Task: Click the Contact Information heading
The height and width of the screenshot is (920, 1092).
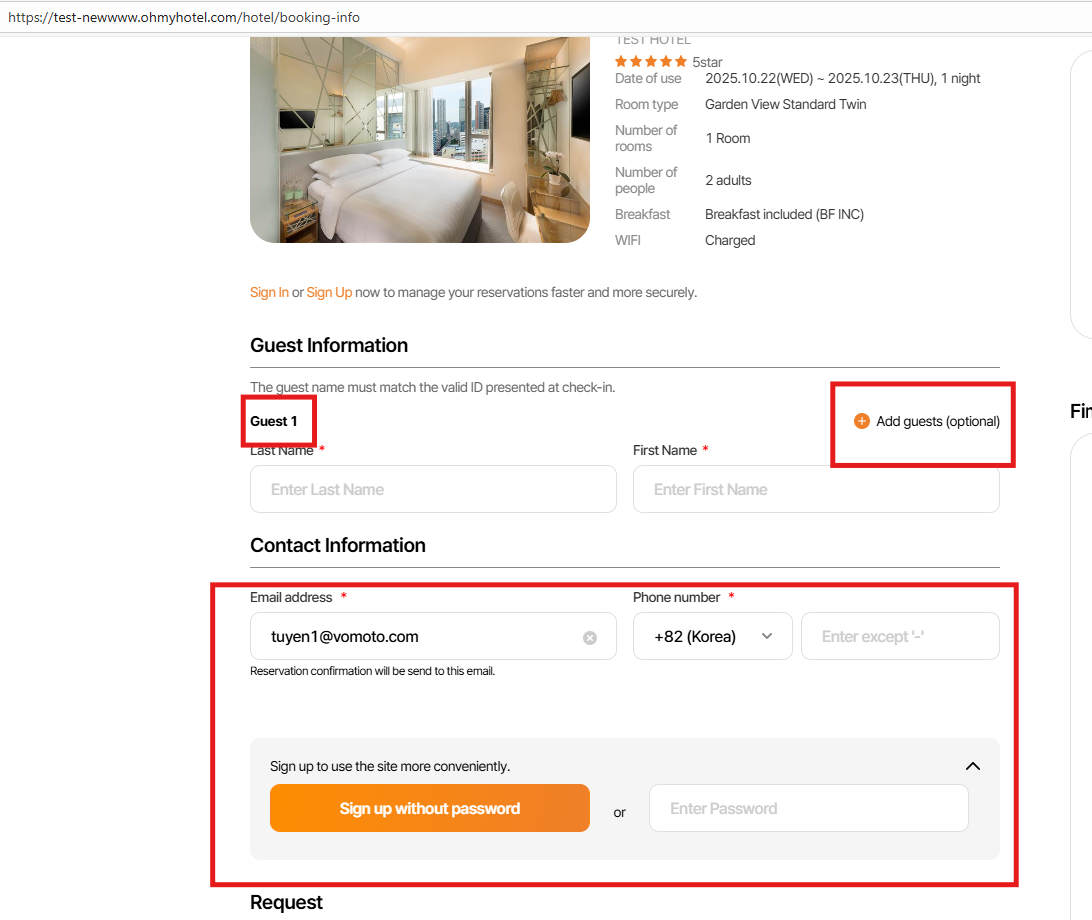Action: click(338, 545)
